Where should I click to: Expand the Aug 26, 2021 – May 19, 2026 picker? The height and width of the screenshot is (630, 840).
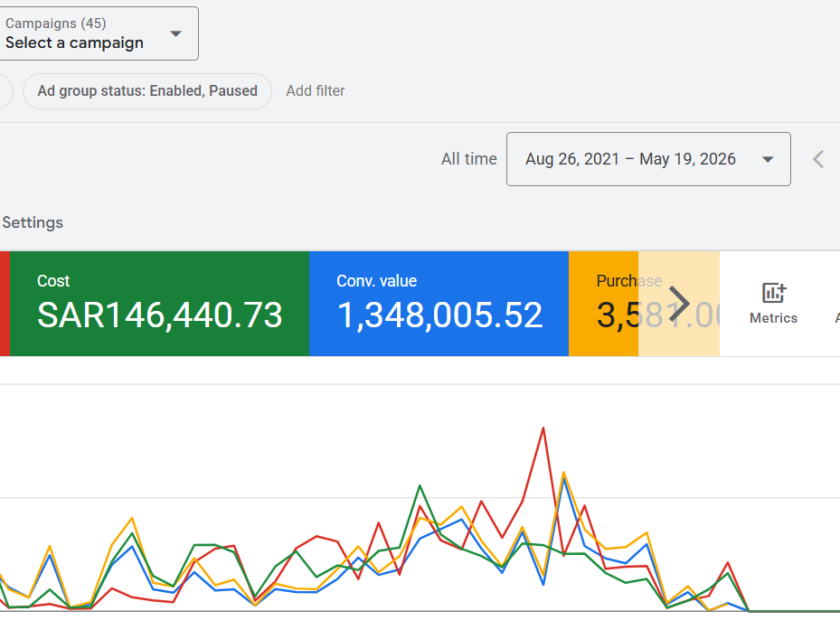pos(648,159)
